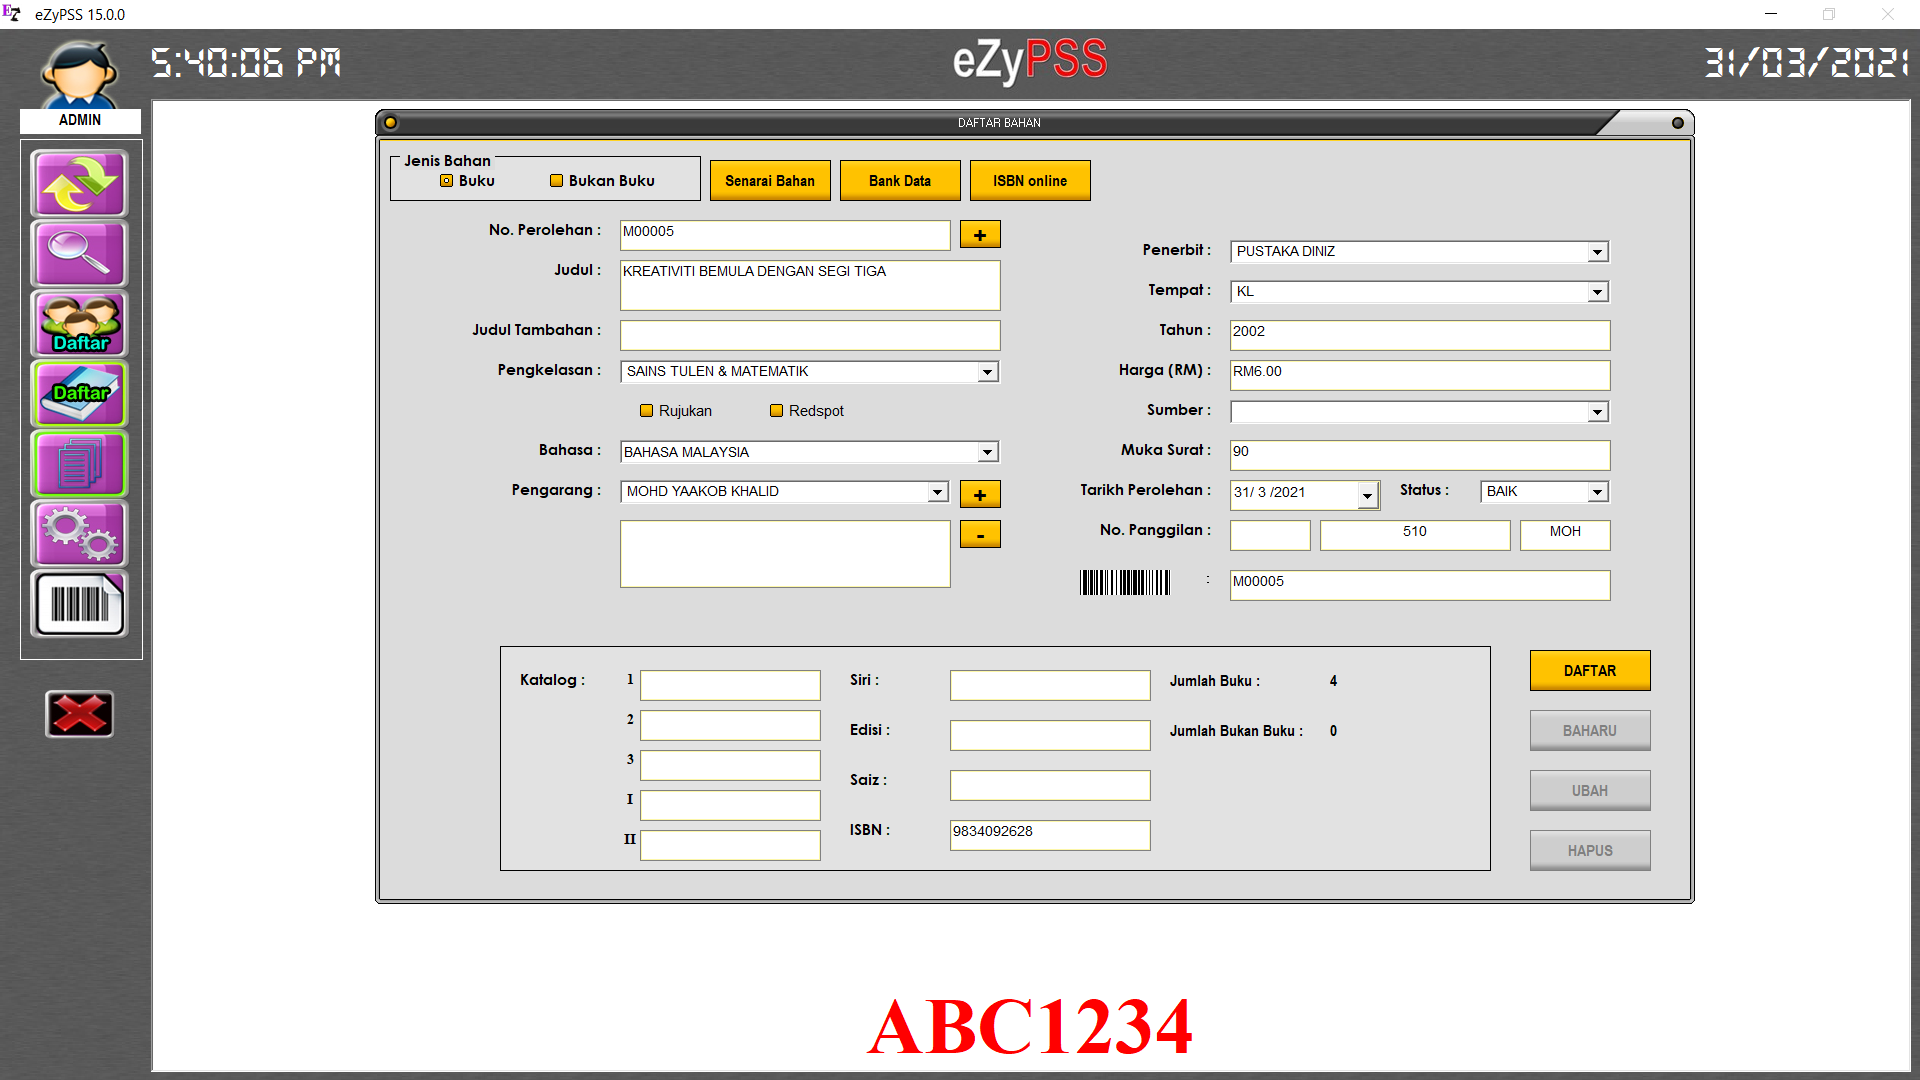Image resolution: width=1920 pixels, height=1080 pixels.
Task: Open the Penerbit dropdown list
Action: pos(1597,252)
